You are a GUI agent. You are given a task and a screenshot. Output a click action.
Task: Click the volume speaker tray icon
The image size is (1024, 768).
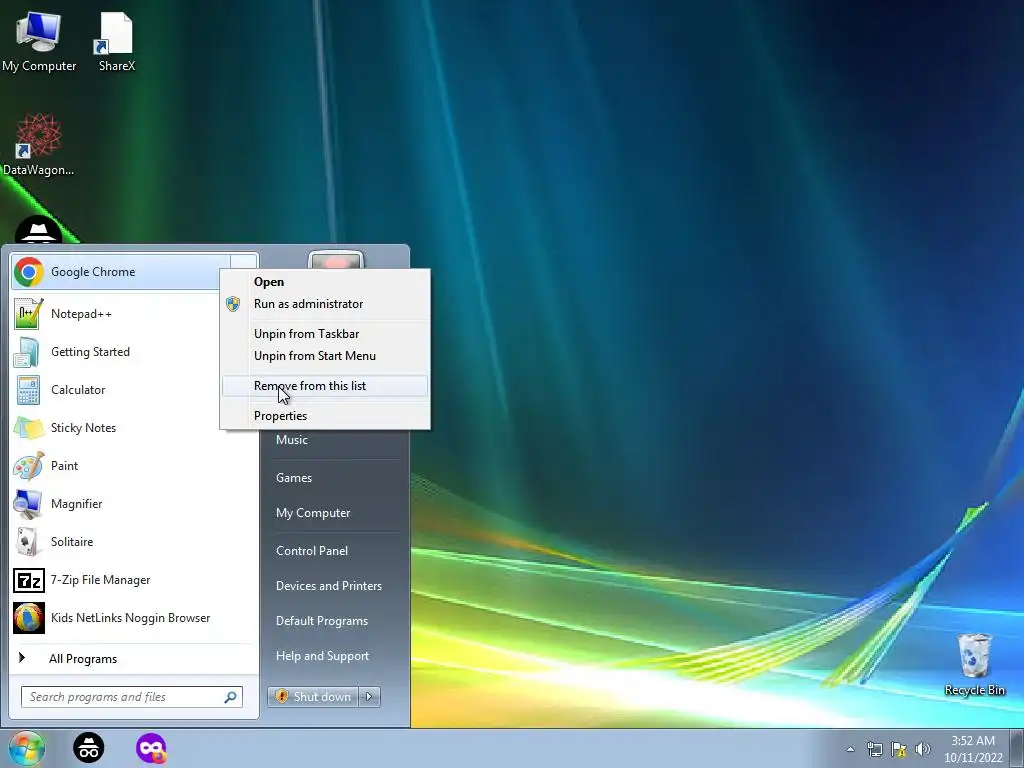(x=923, y=749)
